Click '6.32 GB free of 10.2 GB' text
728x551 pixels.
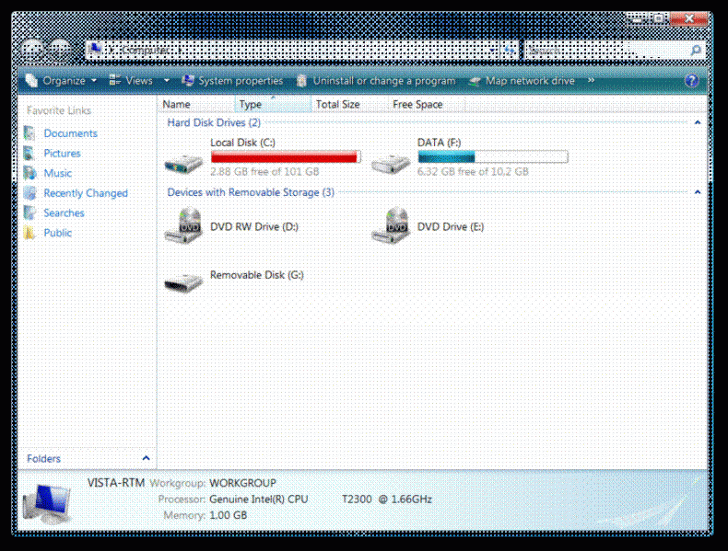click(473, 172)
